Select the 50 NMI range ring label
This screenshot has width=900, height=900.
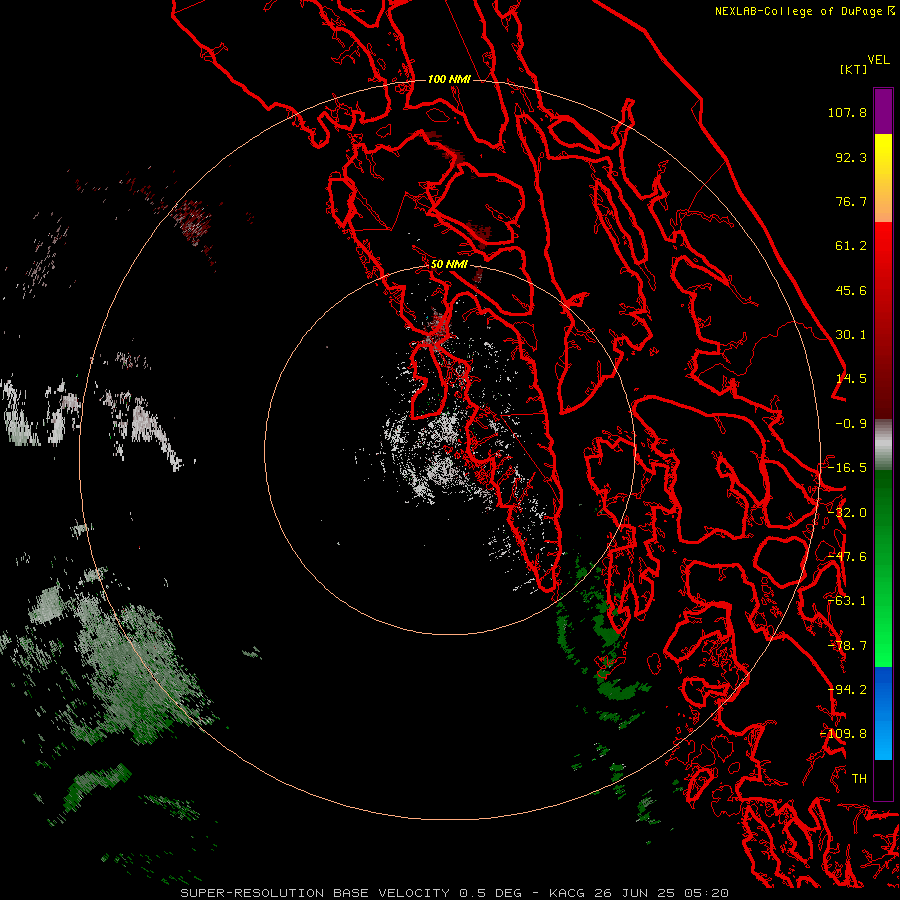point(449,264)
